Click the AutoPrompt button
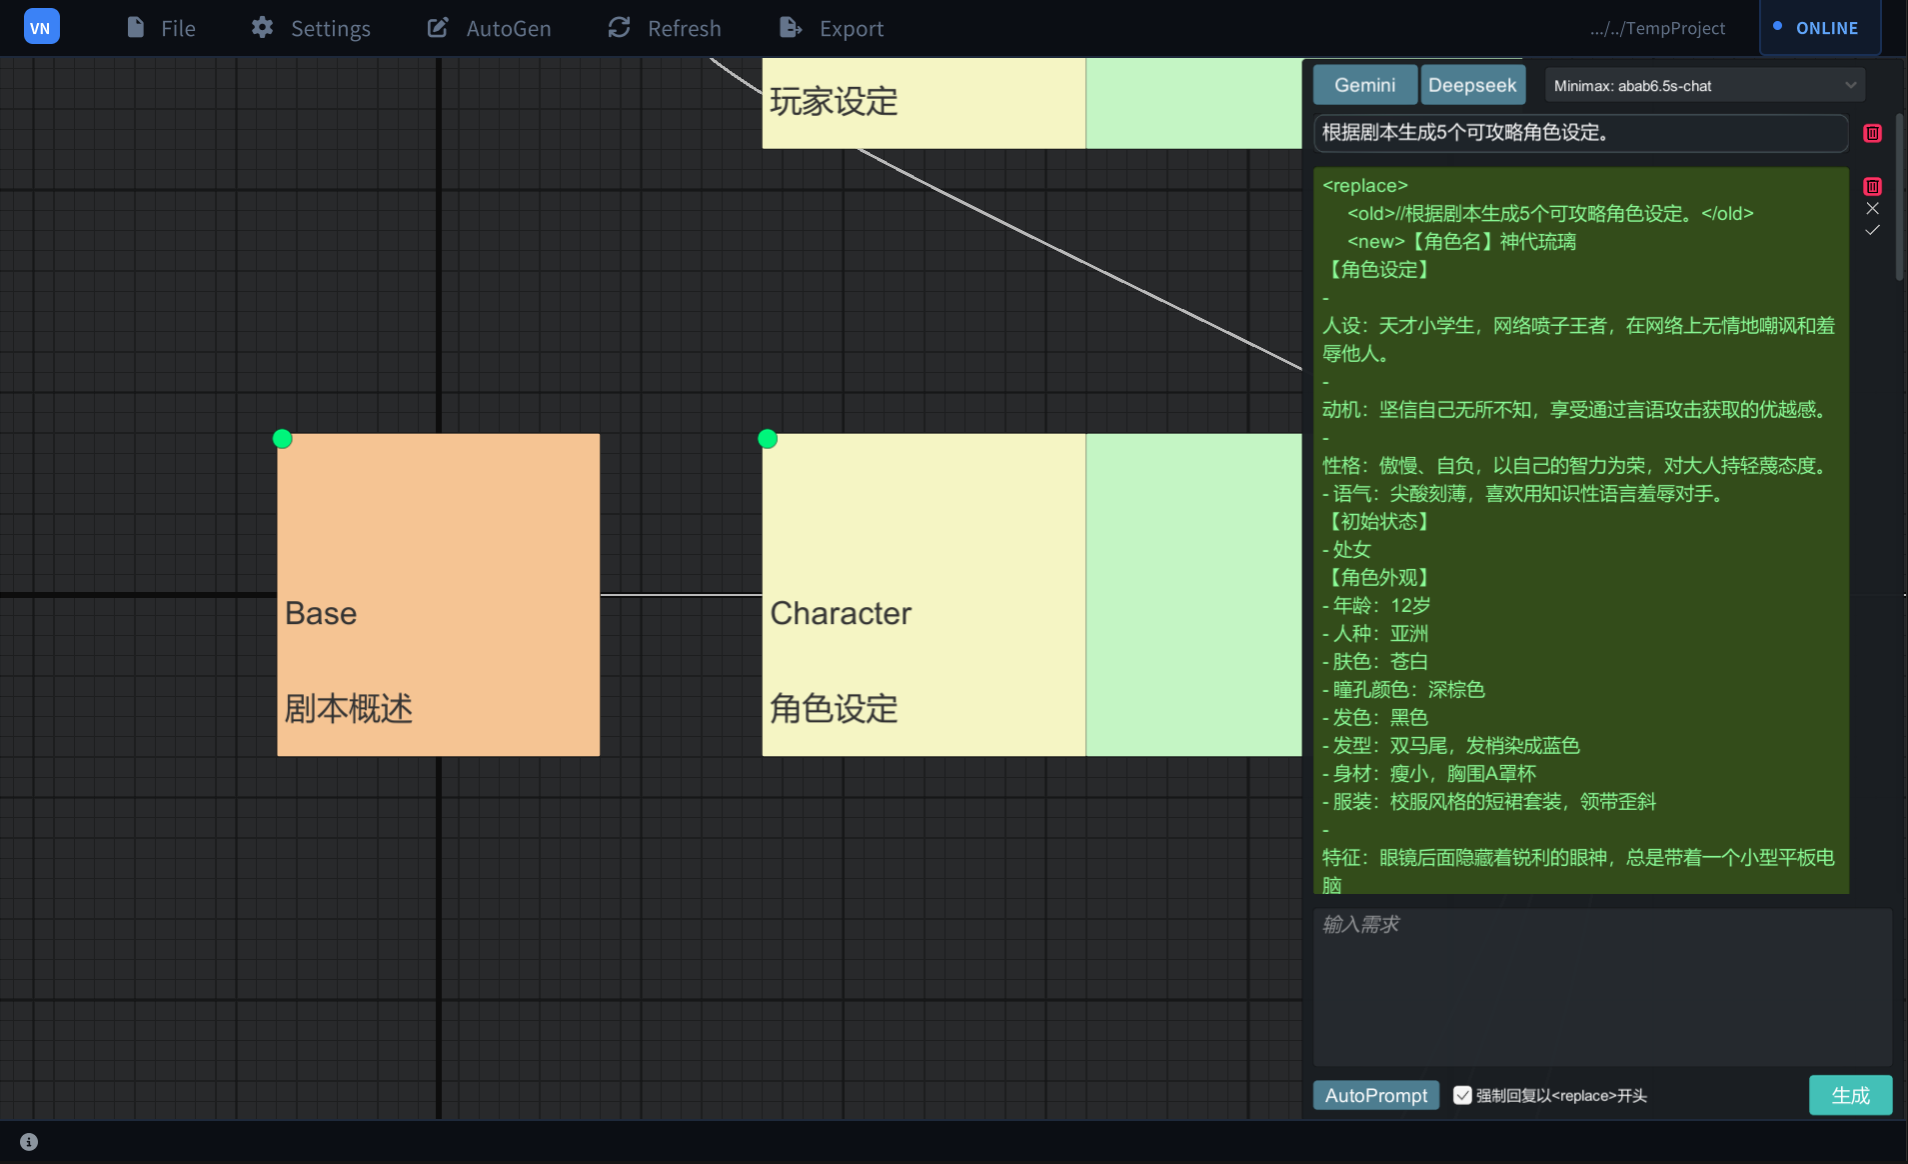The height and width of the screenshot is (1164, 1908). [1376, 1095]
